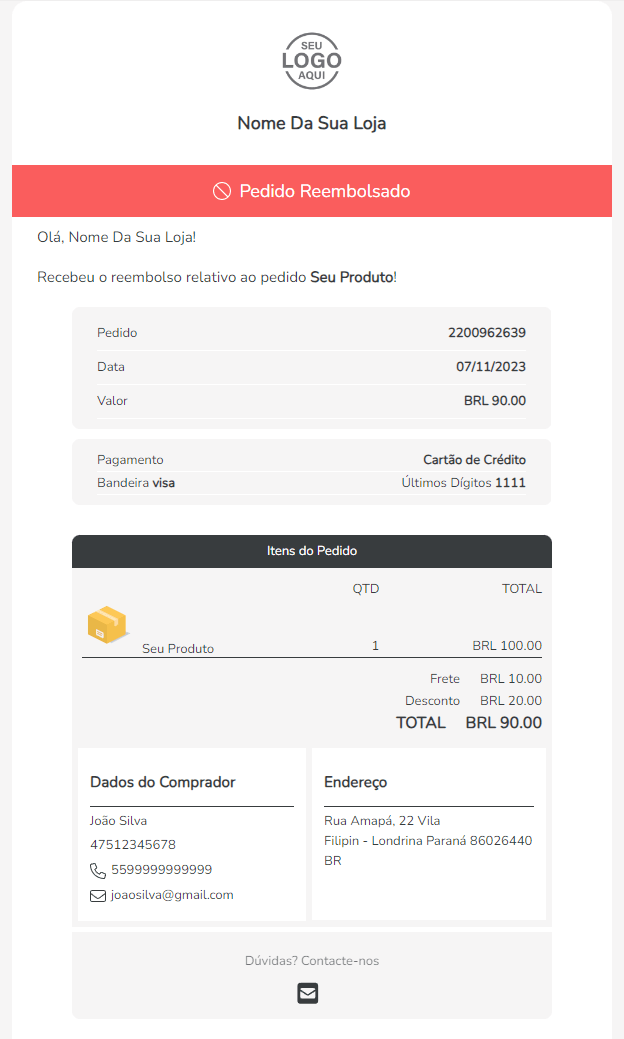Click the refunded prohibition icon in banner
Viewport: 624px width, 1039px height.
[x=222, y=191]
